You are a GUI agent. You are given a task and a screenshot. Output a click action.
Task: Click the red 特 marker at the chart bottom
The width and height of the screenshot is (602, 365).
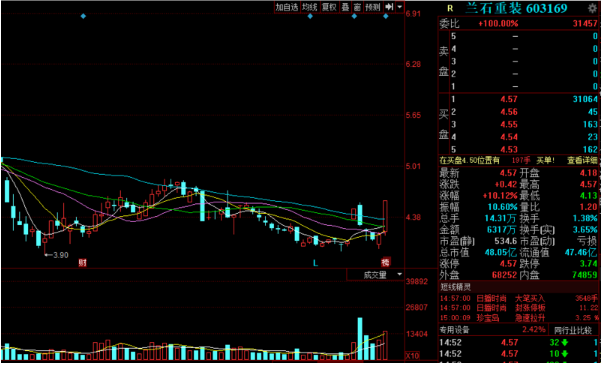coord(386,262)
